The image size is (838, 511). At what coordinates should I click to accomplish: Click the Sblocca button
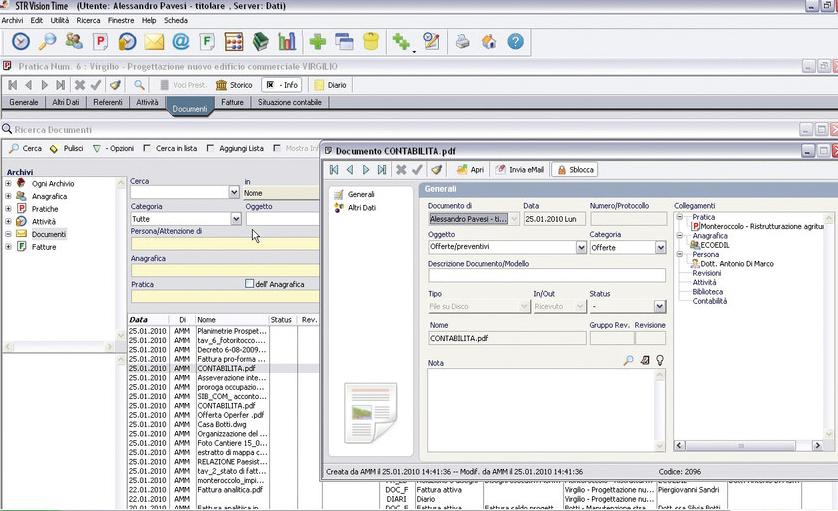575,170
